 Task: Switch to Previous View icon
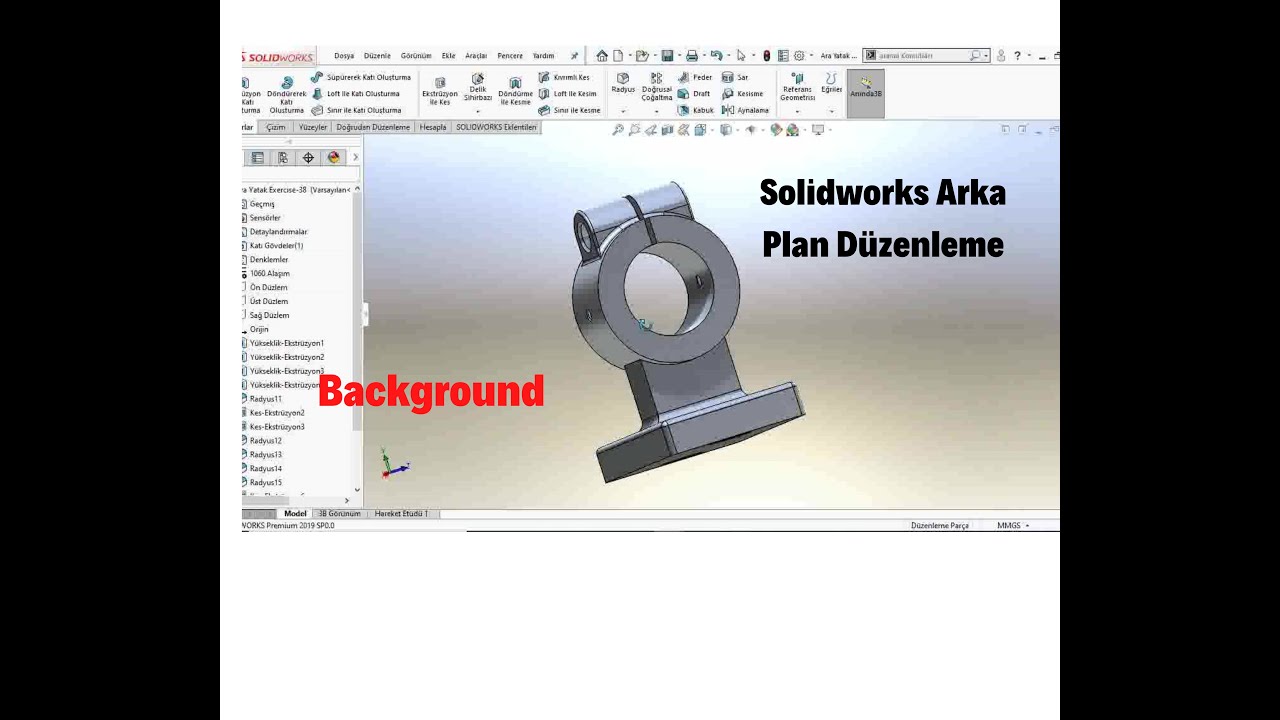651,130
